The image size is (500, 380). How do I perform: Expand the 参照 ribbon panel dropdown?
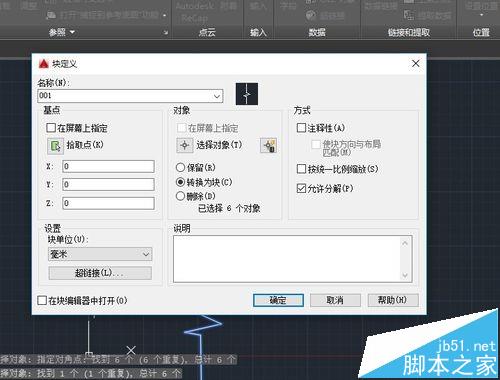point(72,32)
